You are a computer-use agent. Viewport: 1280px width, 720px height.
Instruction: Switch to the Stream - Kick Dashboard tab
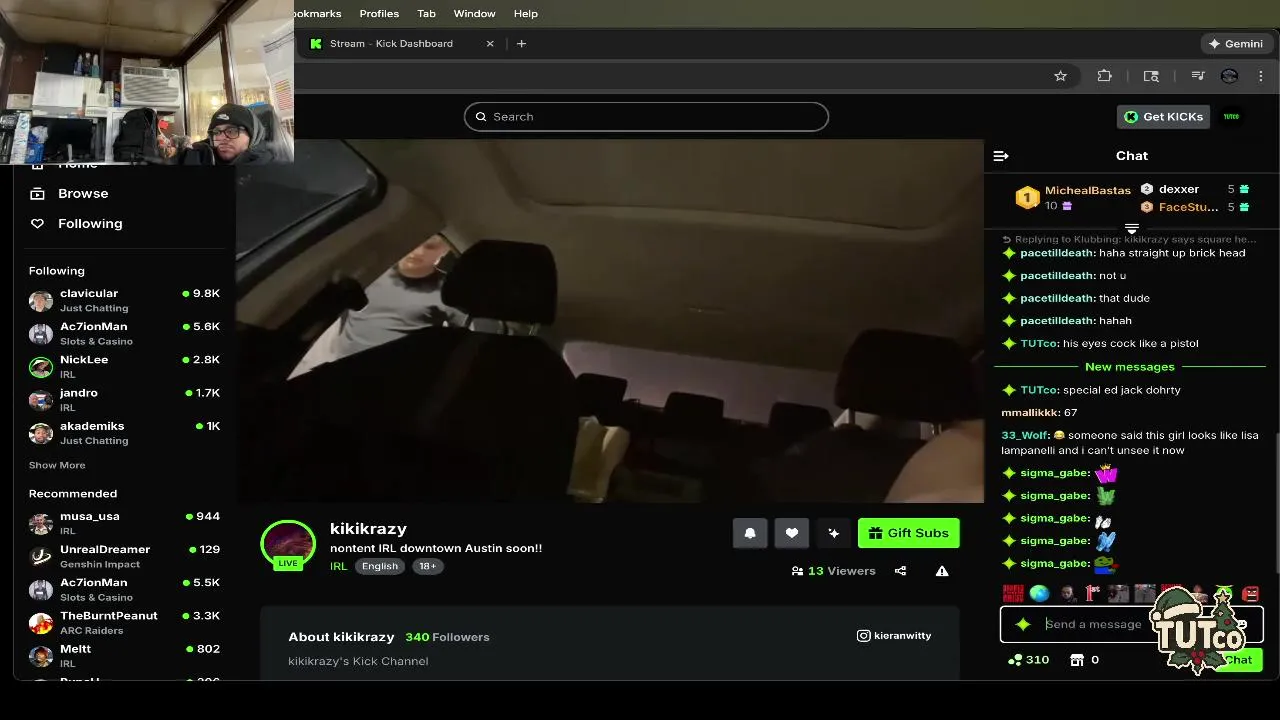pyautogui.click(x=400, y=44)
